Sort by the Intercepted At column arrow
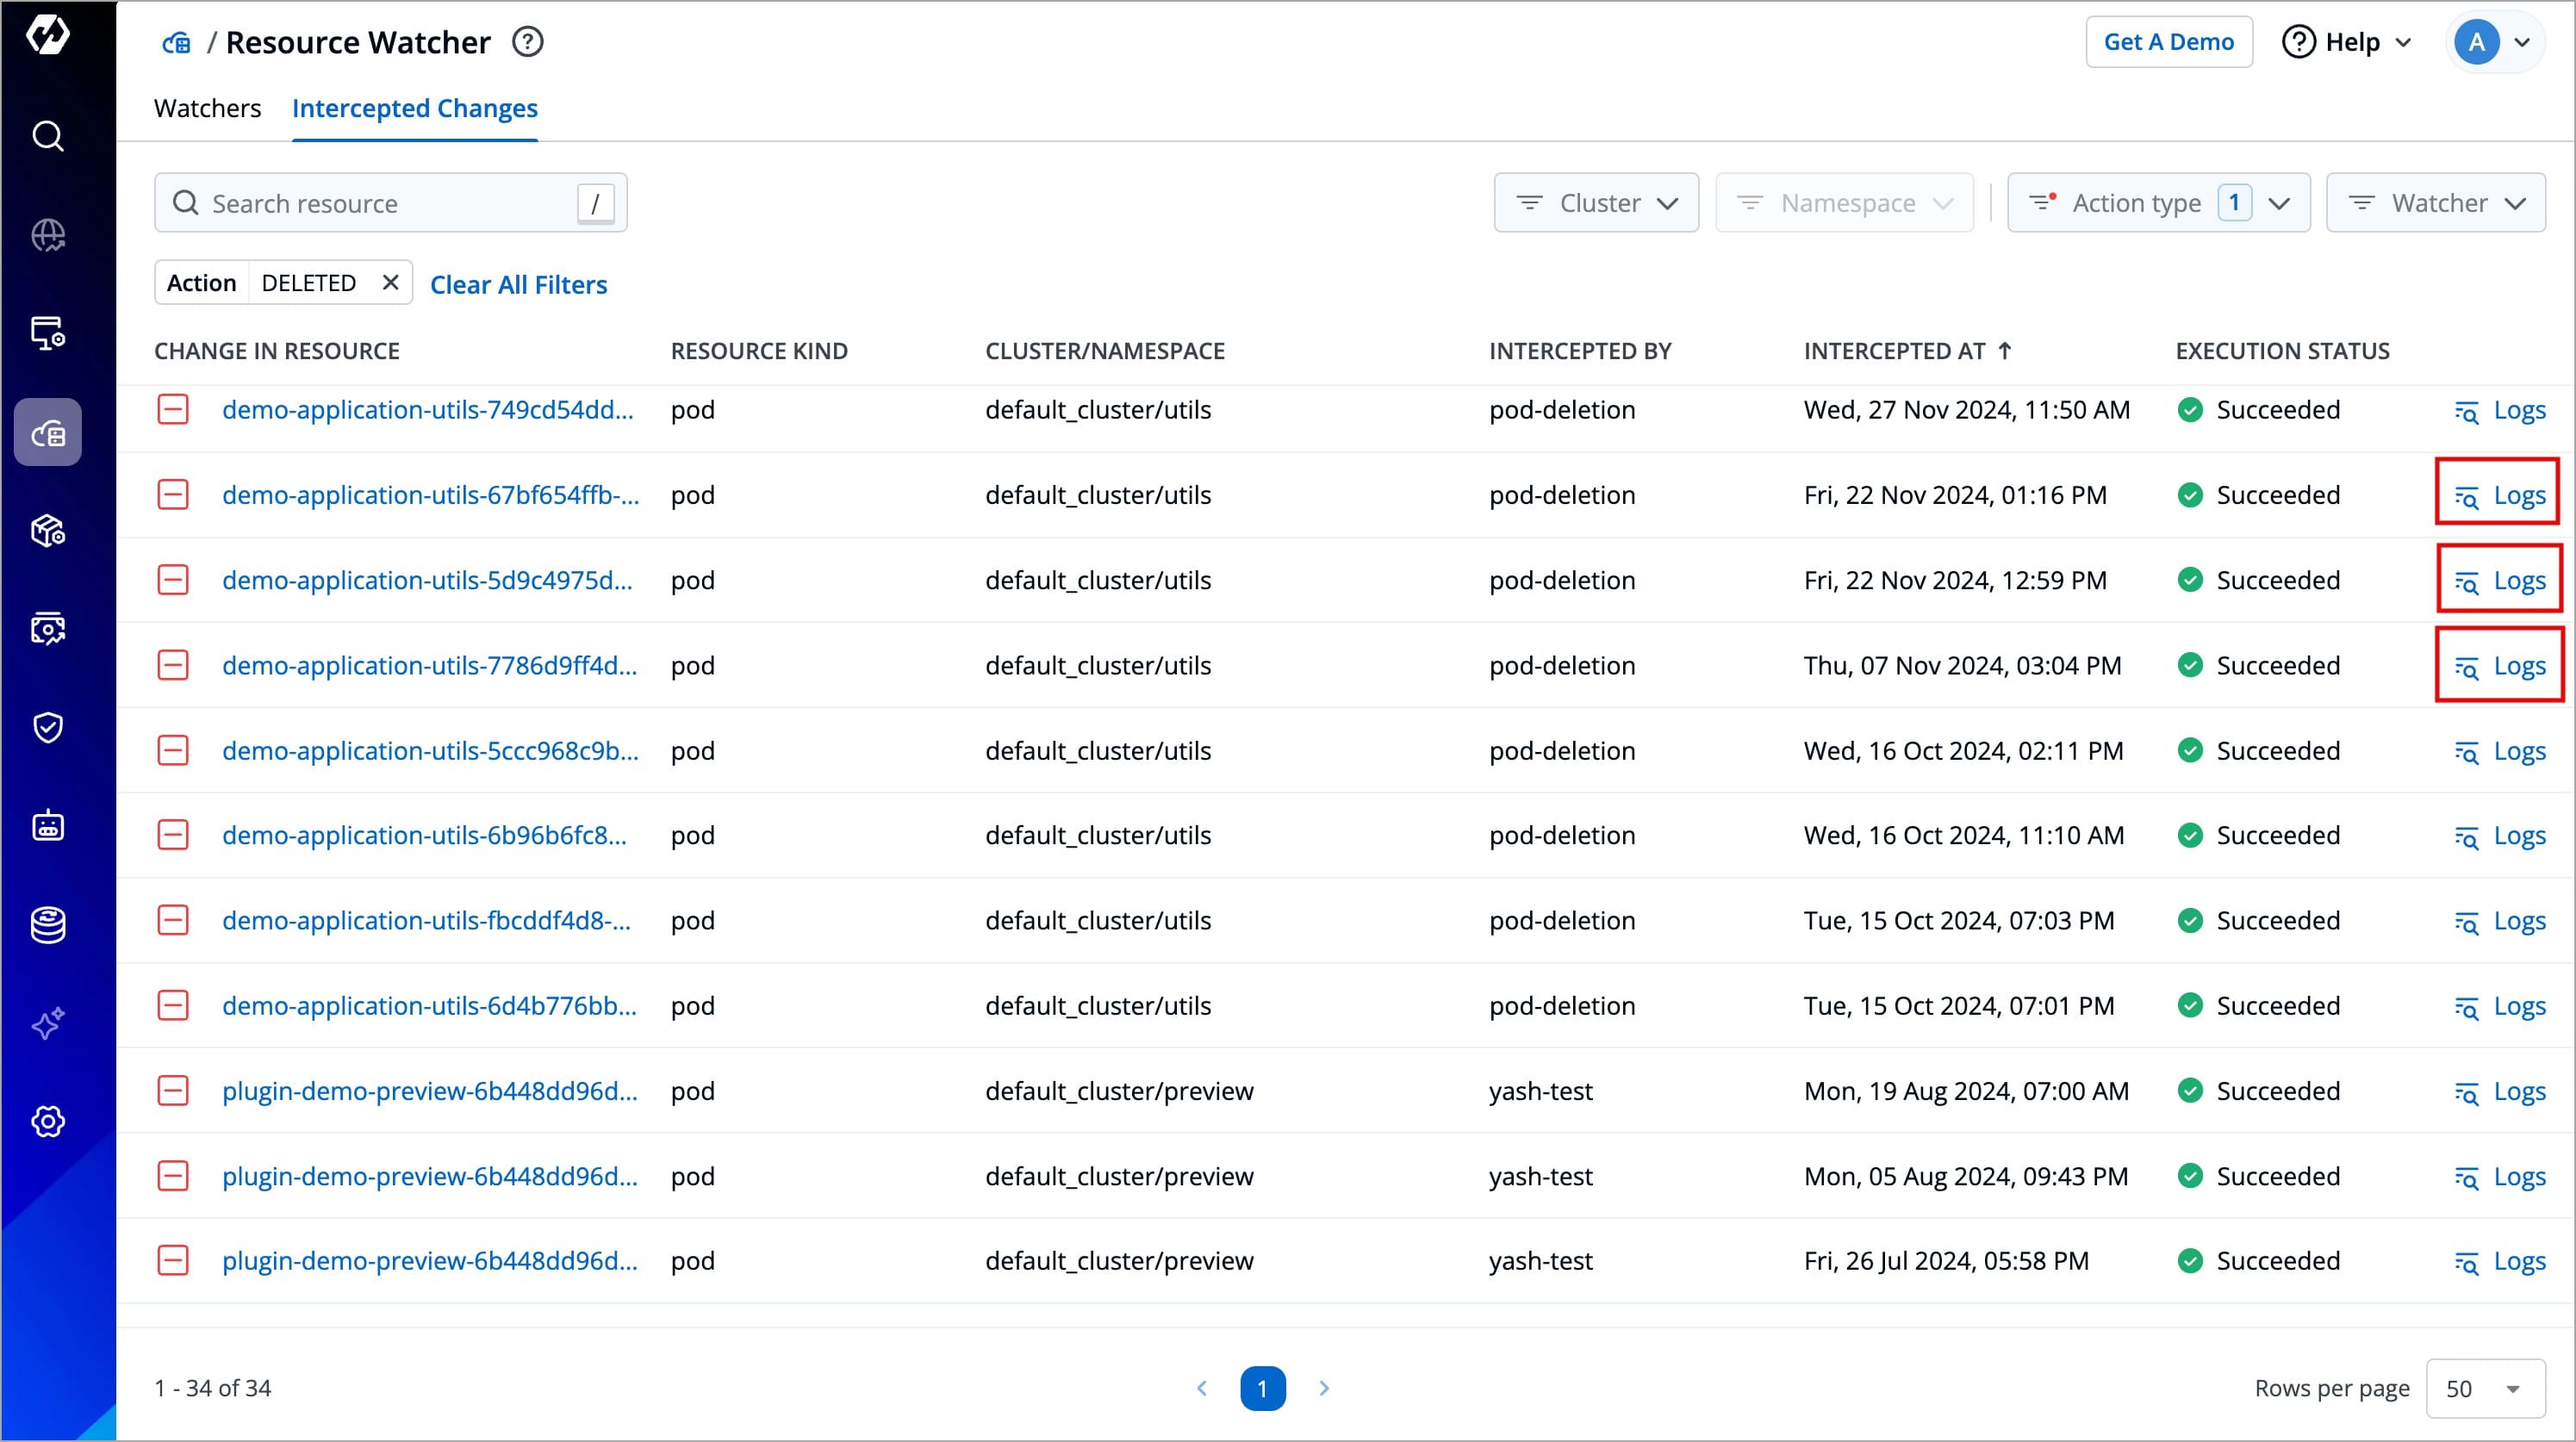The image size is (2576, 1442). tap(2004, 351)
